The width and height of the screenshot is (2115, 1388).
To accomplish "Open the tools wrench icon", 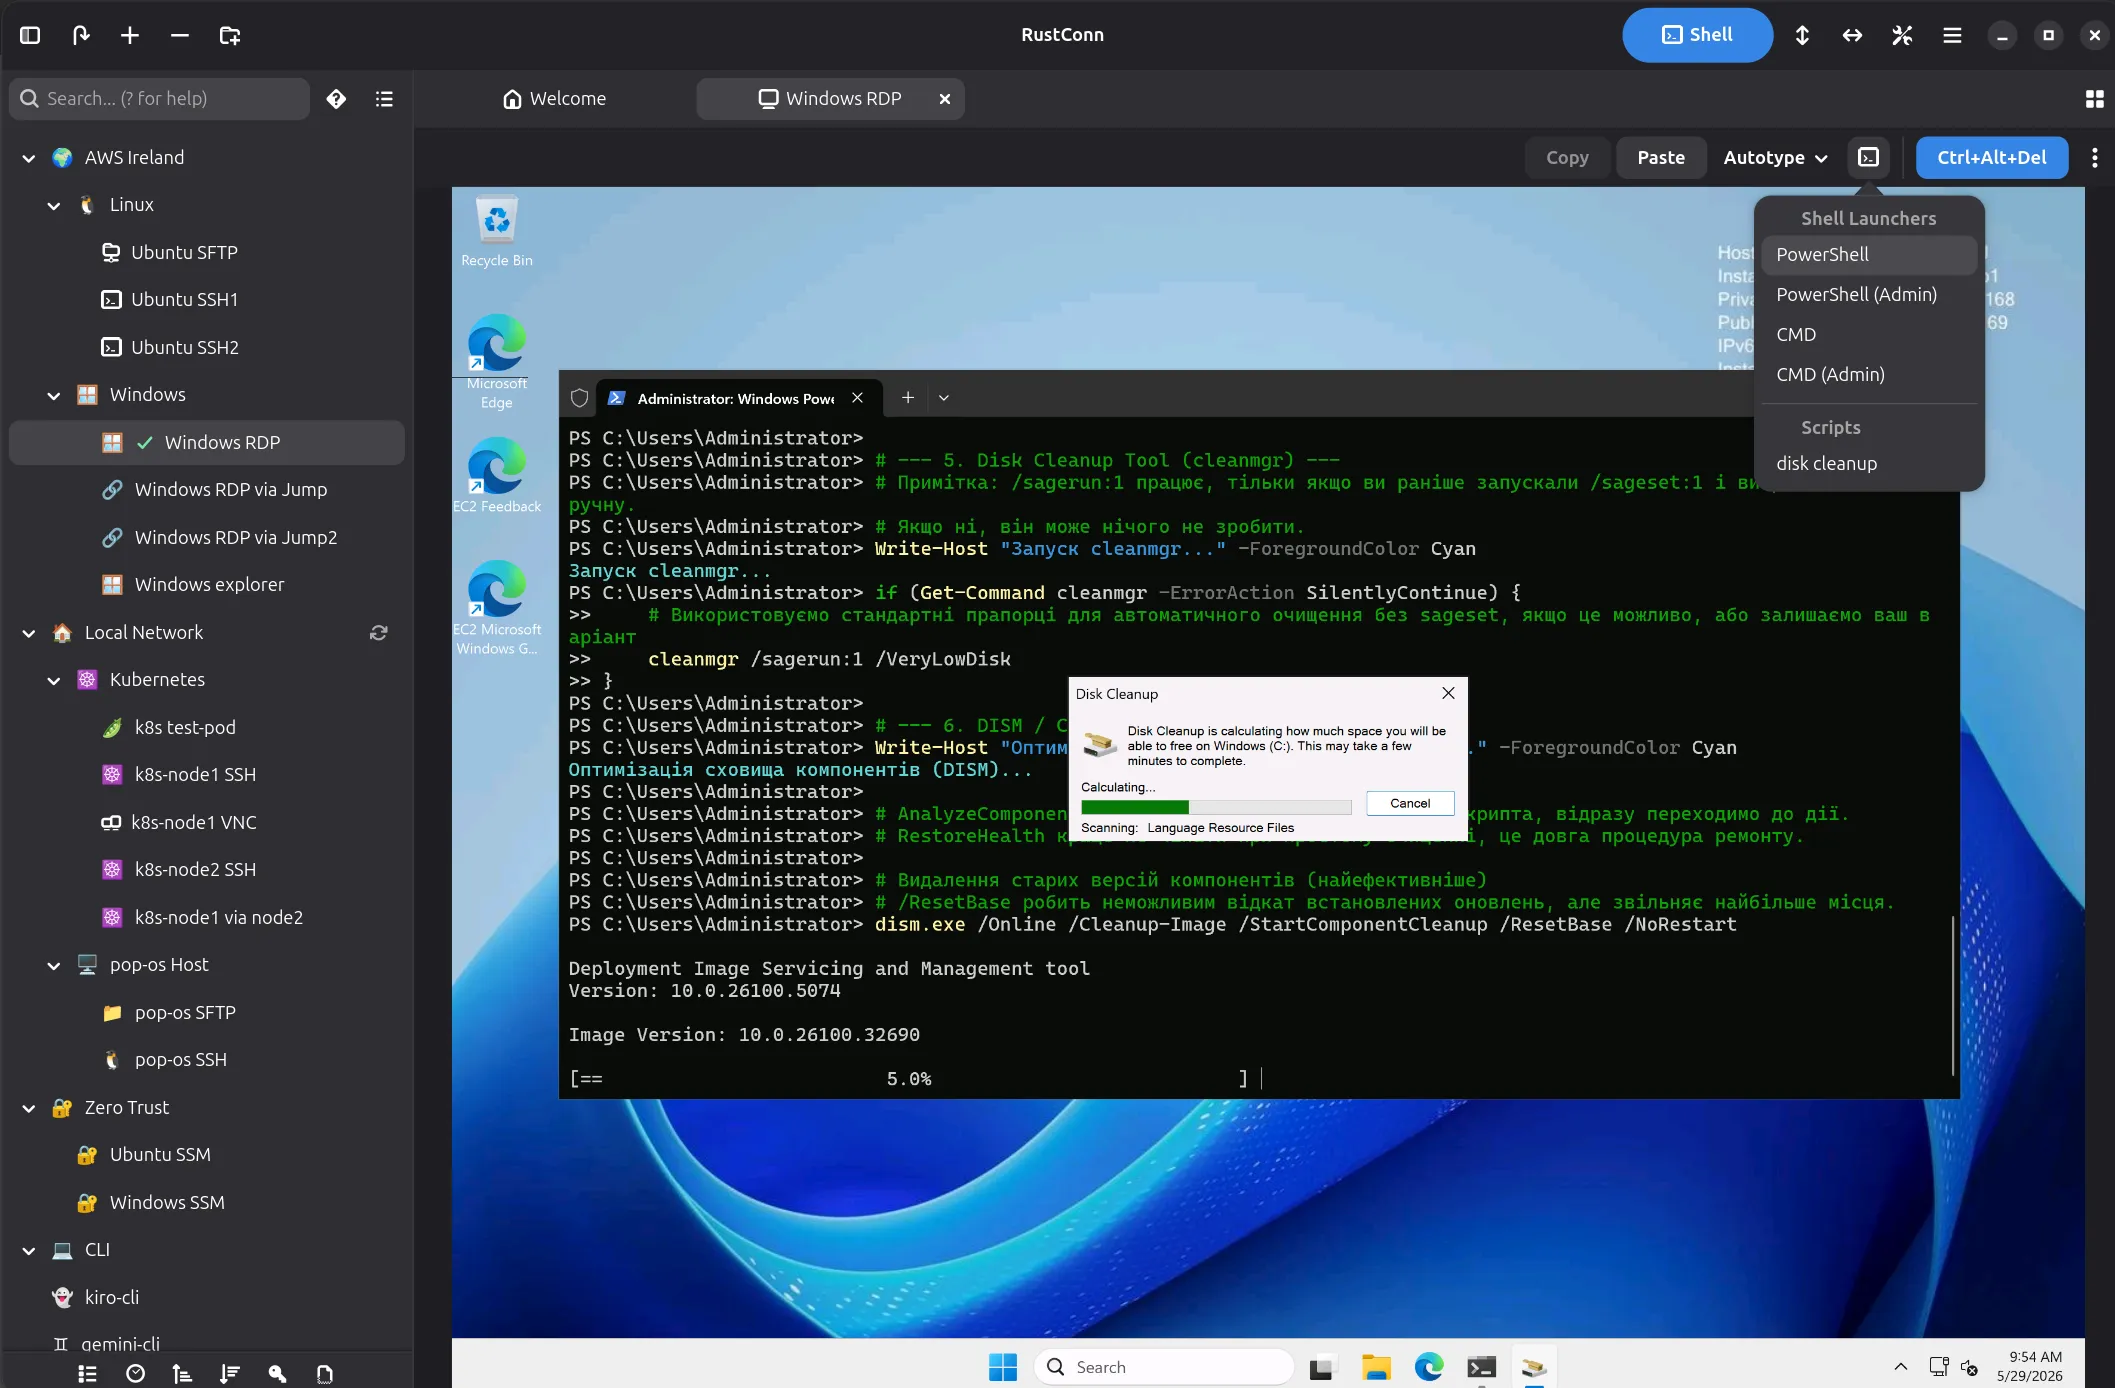I will (x=1902, y=35).
